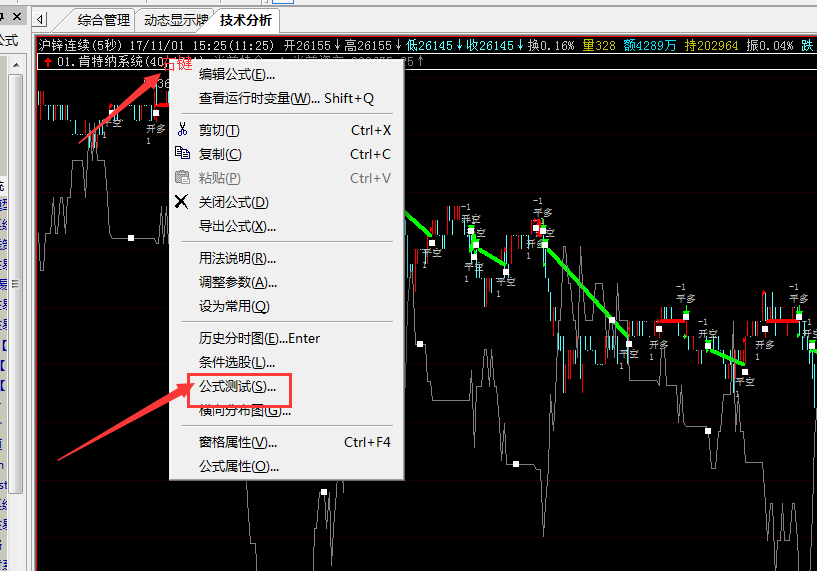This screenshot has width=817, height=571.
Task: Close the left side panel
Action: [17, 17]
